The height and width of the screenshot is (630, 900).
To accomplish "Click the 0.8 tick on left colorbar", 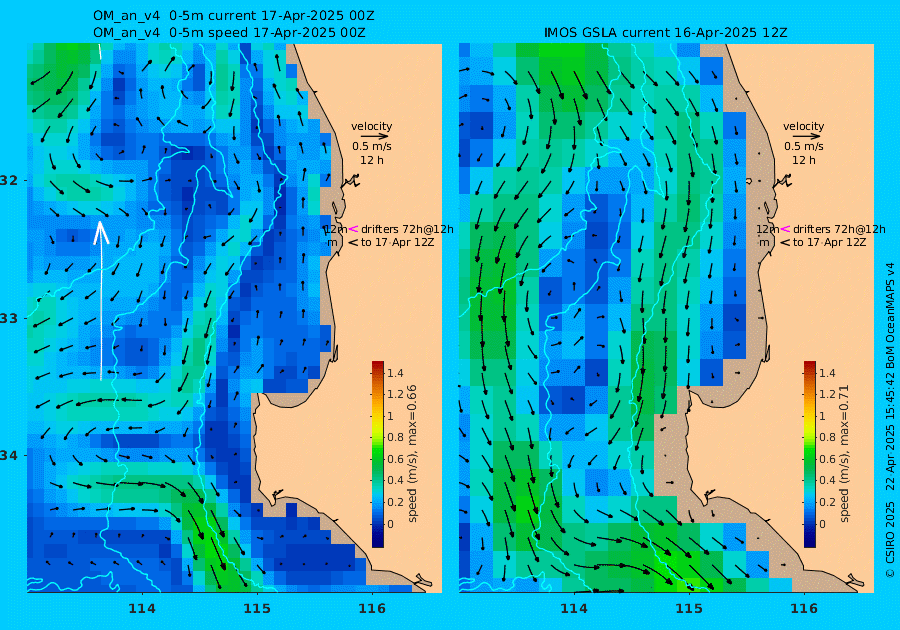I will click(395, 437).
